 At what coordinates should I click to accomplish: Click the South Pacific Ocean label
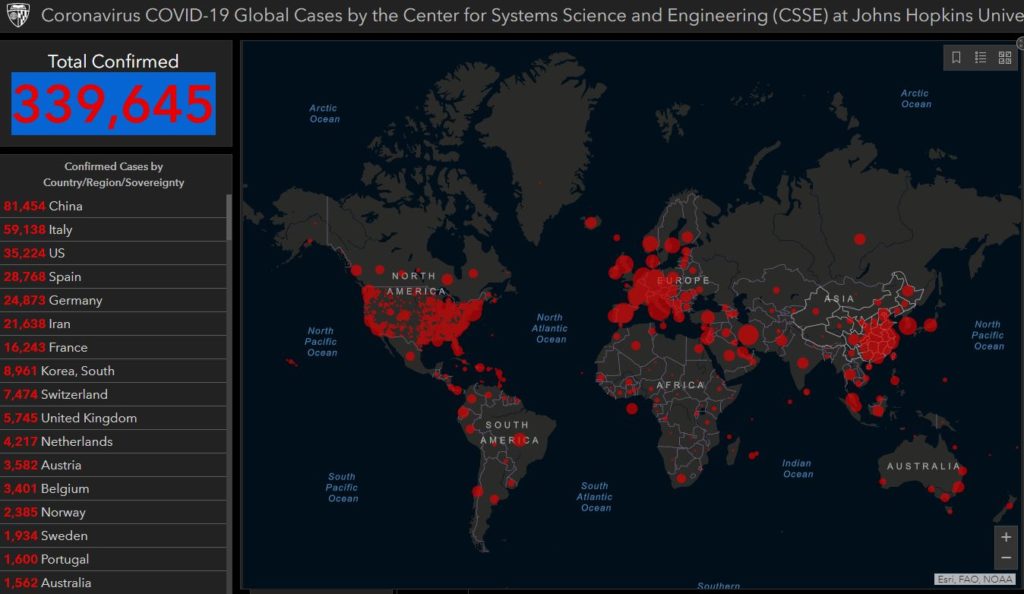pyautogui.click(x=342, y=488)
